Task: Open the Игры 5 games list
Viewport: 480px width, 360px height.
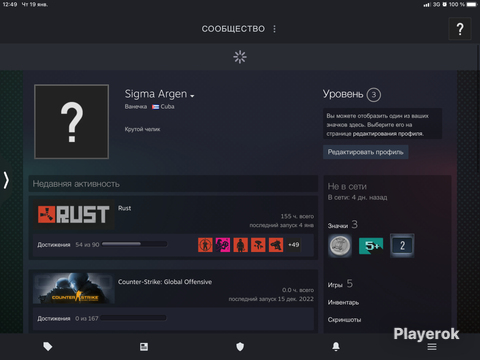Action: tap(340, 284)
